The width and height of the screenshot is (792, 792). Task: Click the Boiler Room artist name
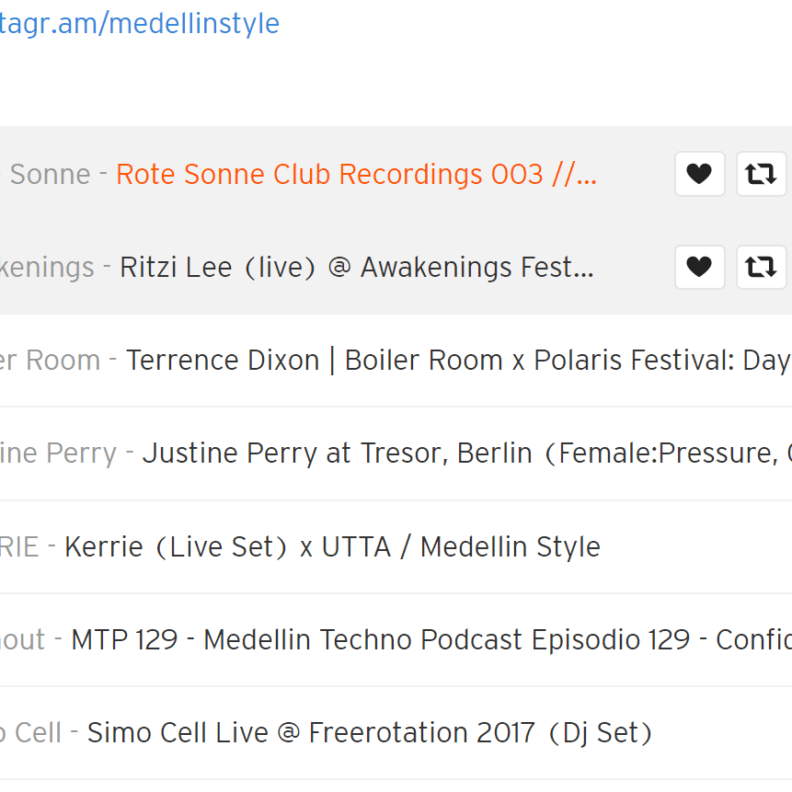50,361
